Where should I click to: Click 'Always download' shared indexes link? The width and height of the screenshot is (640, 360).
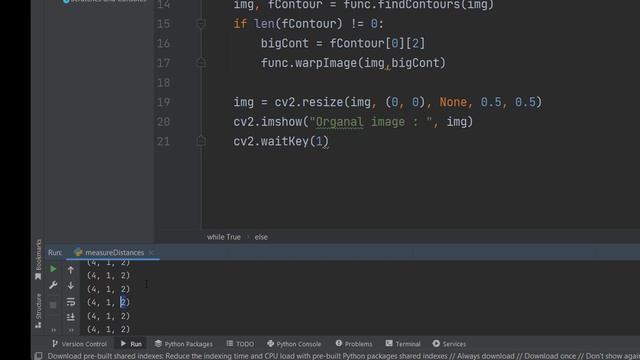click(485, 356)
